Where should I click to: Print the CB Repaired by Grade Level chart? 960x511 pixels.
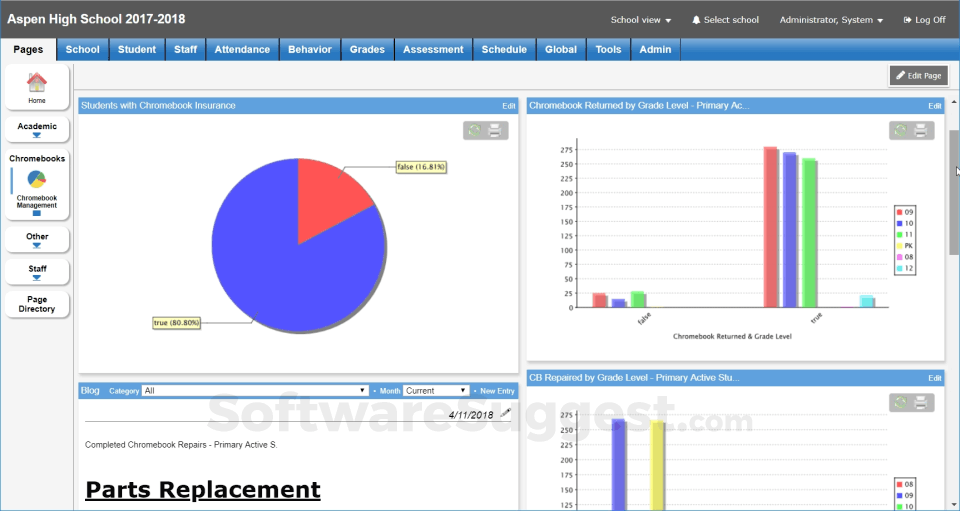[921, 402]
